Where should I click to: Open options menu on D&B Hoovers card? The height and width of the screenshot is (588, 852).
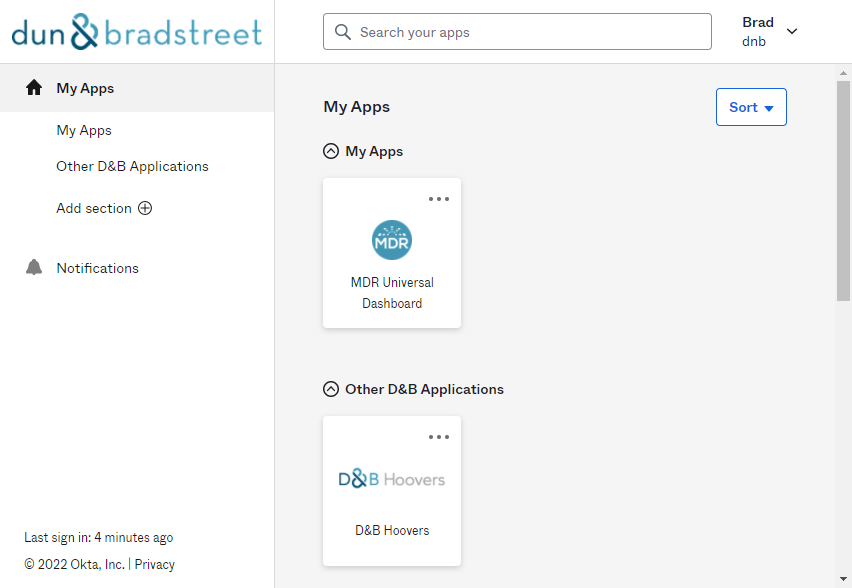(438, 437)
